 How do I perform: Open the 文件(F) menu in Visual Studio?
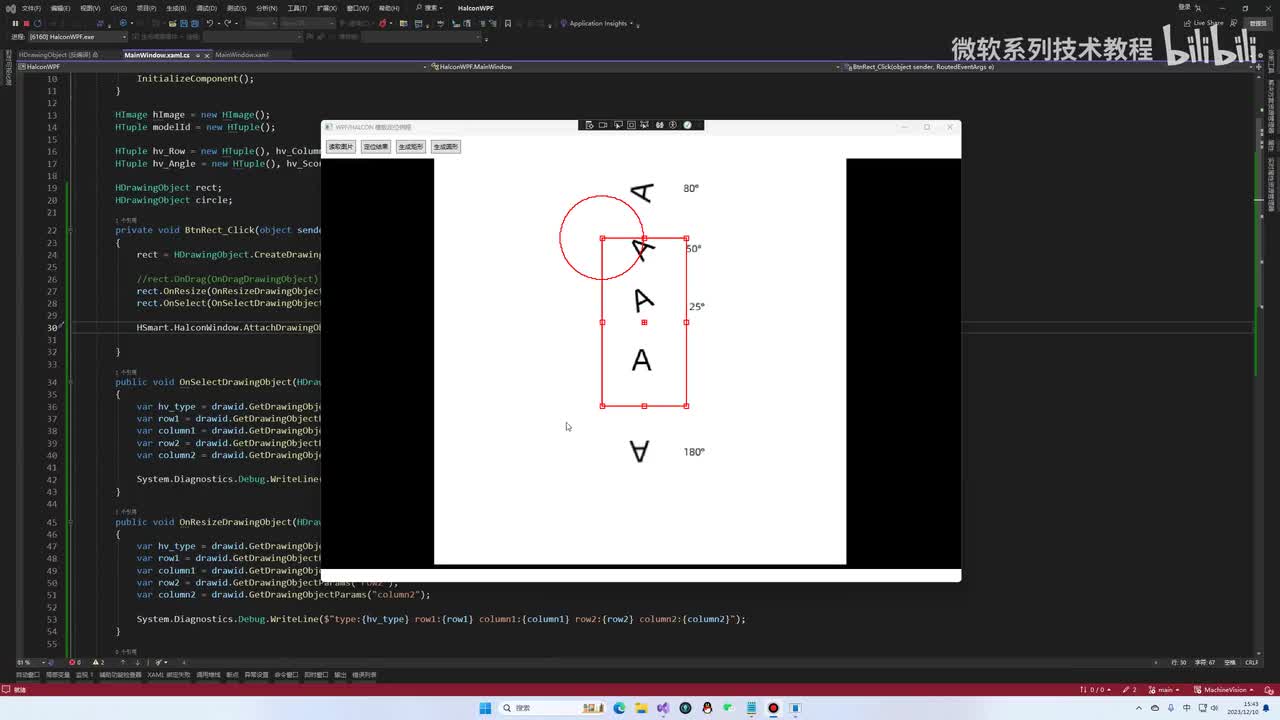[31, 8]
